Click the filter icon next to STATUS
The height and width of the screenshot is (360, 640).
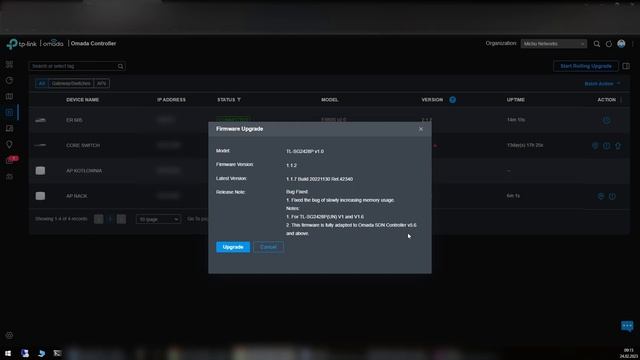[239, 100]
